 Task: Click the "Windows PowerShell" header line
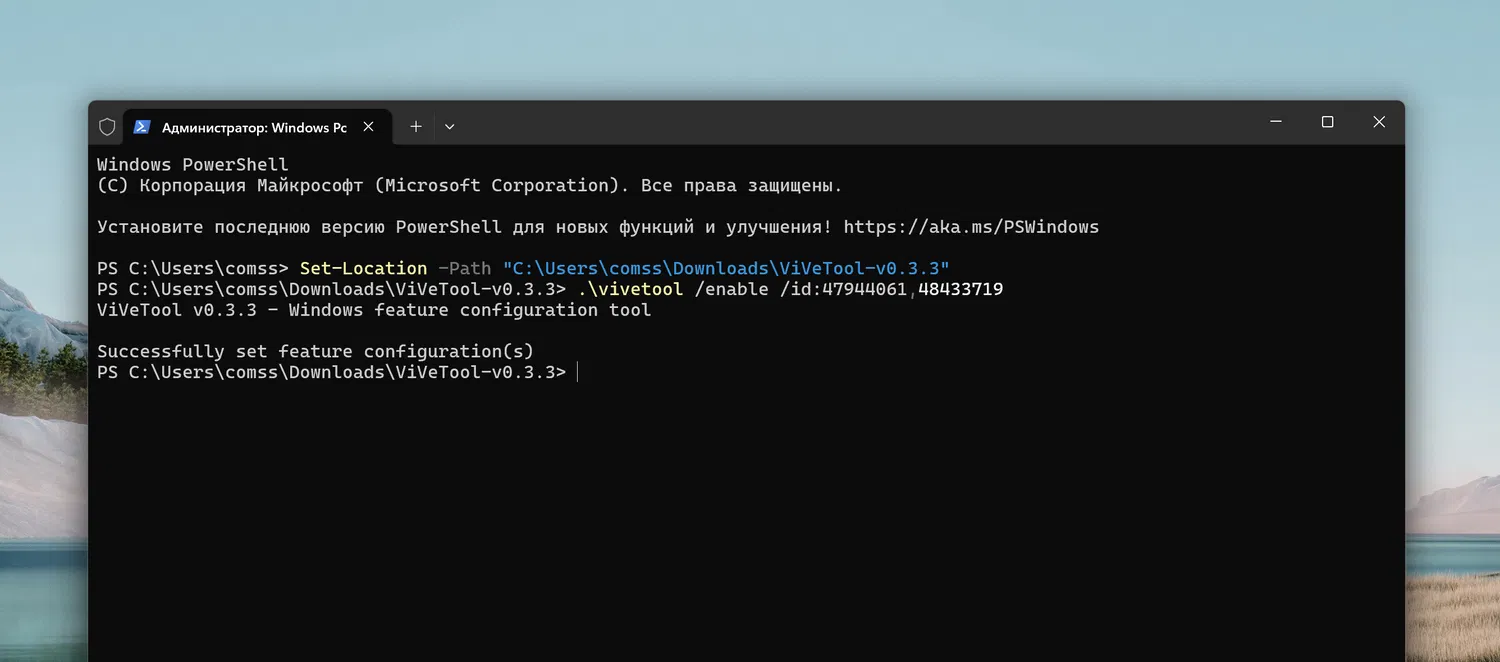point(192,165)
